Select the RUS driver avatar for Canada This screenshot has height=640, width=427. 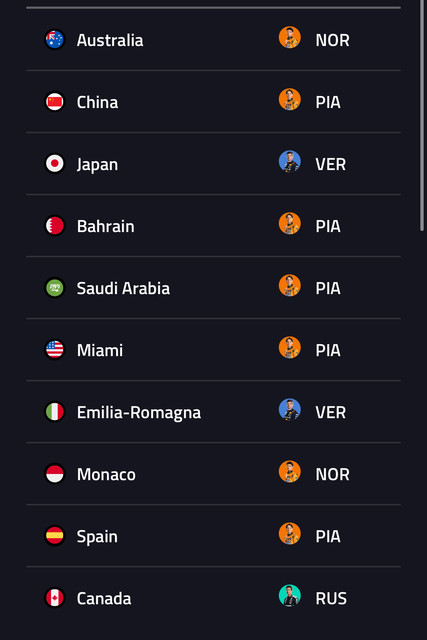tap(290, 596)
